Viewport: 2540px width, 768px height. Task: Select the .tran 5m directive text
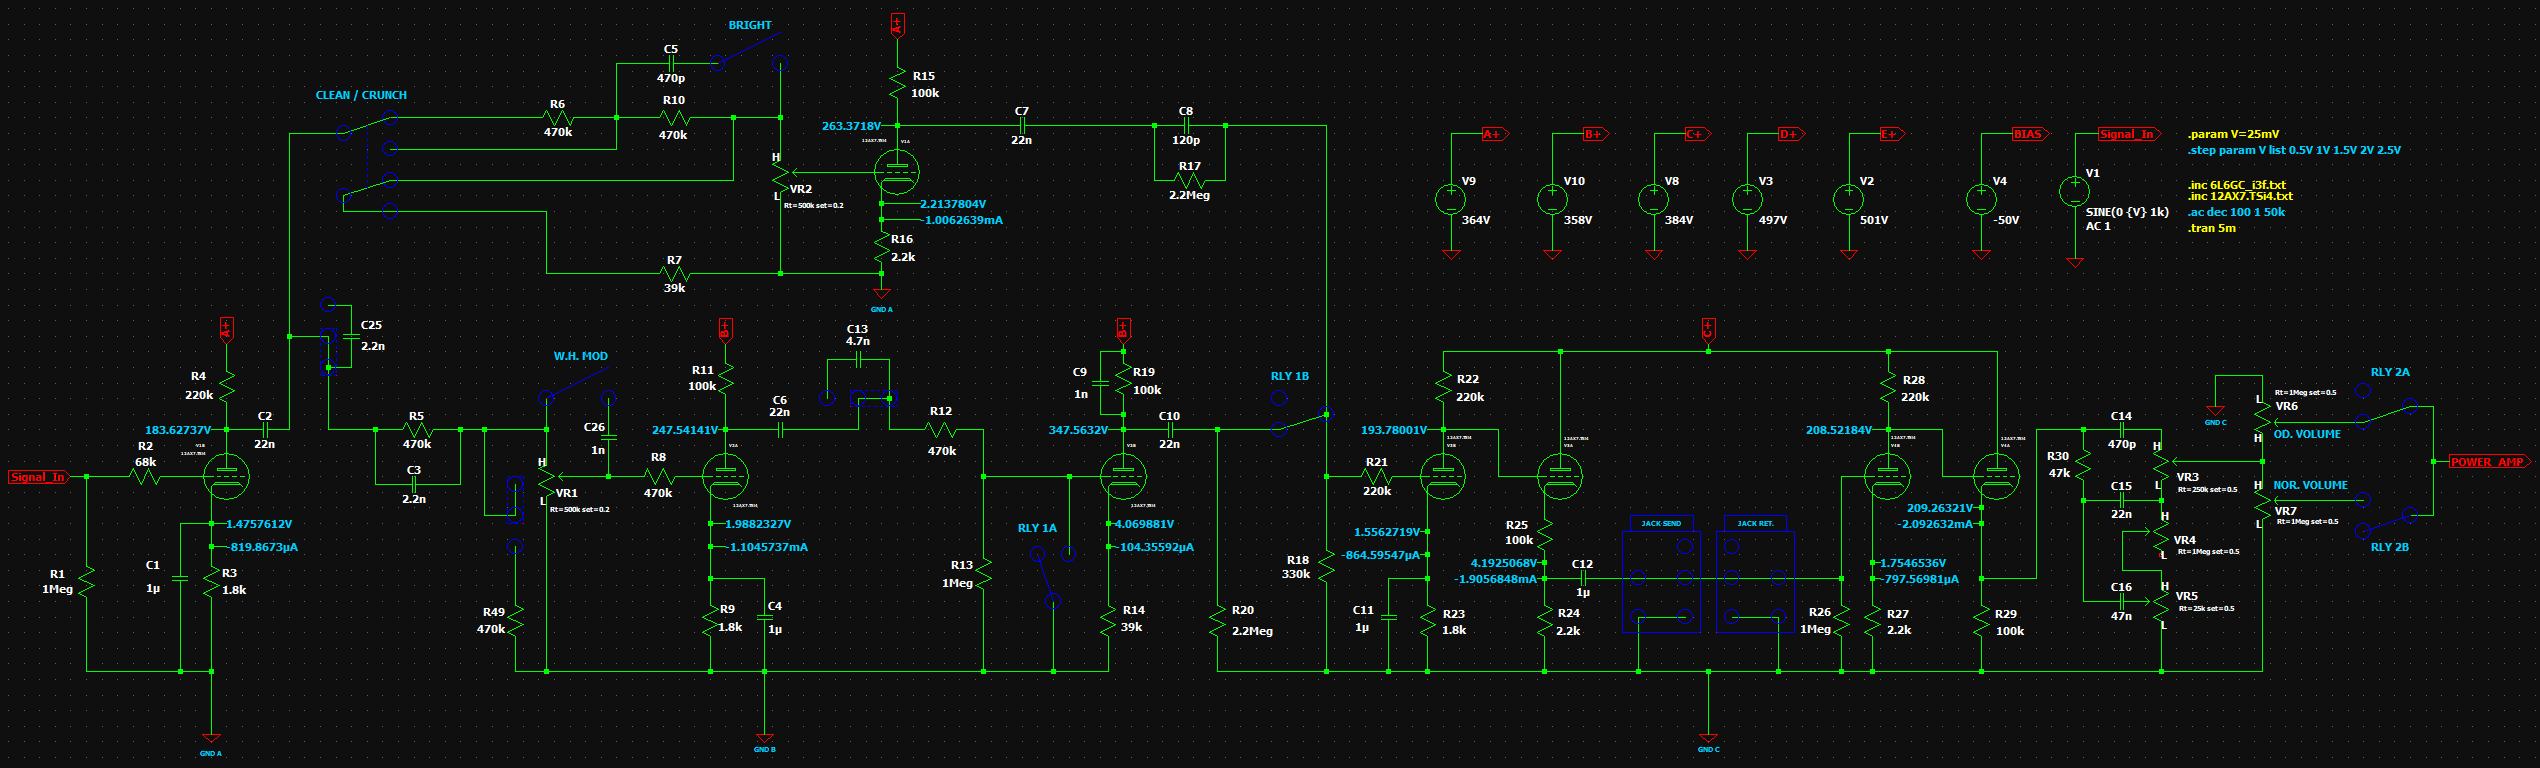point(2211,228)
